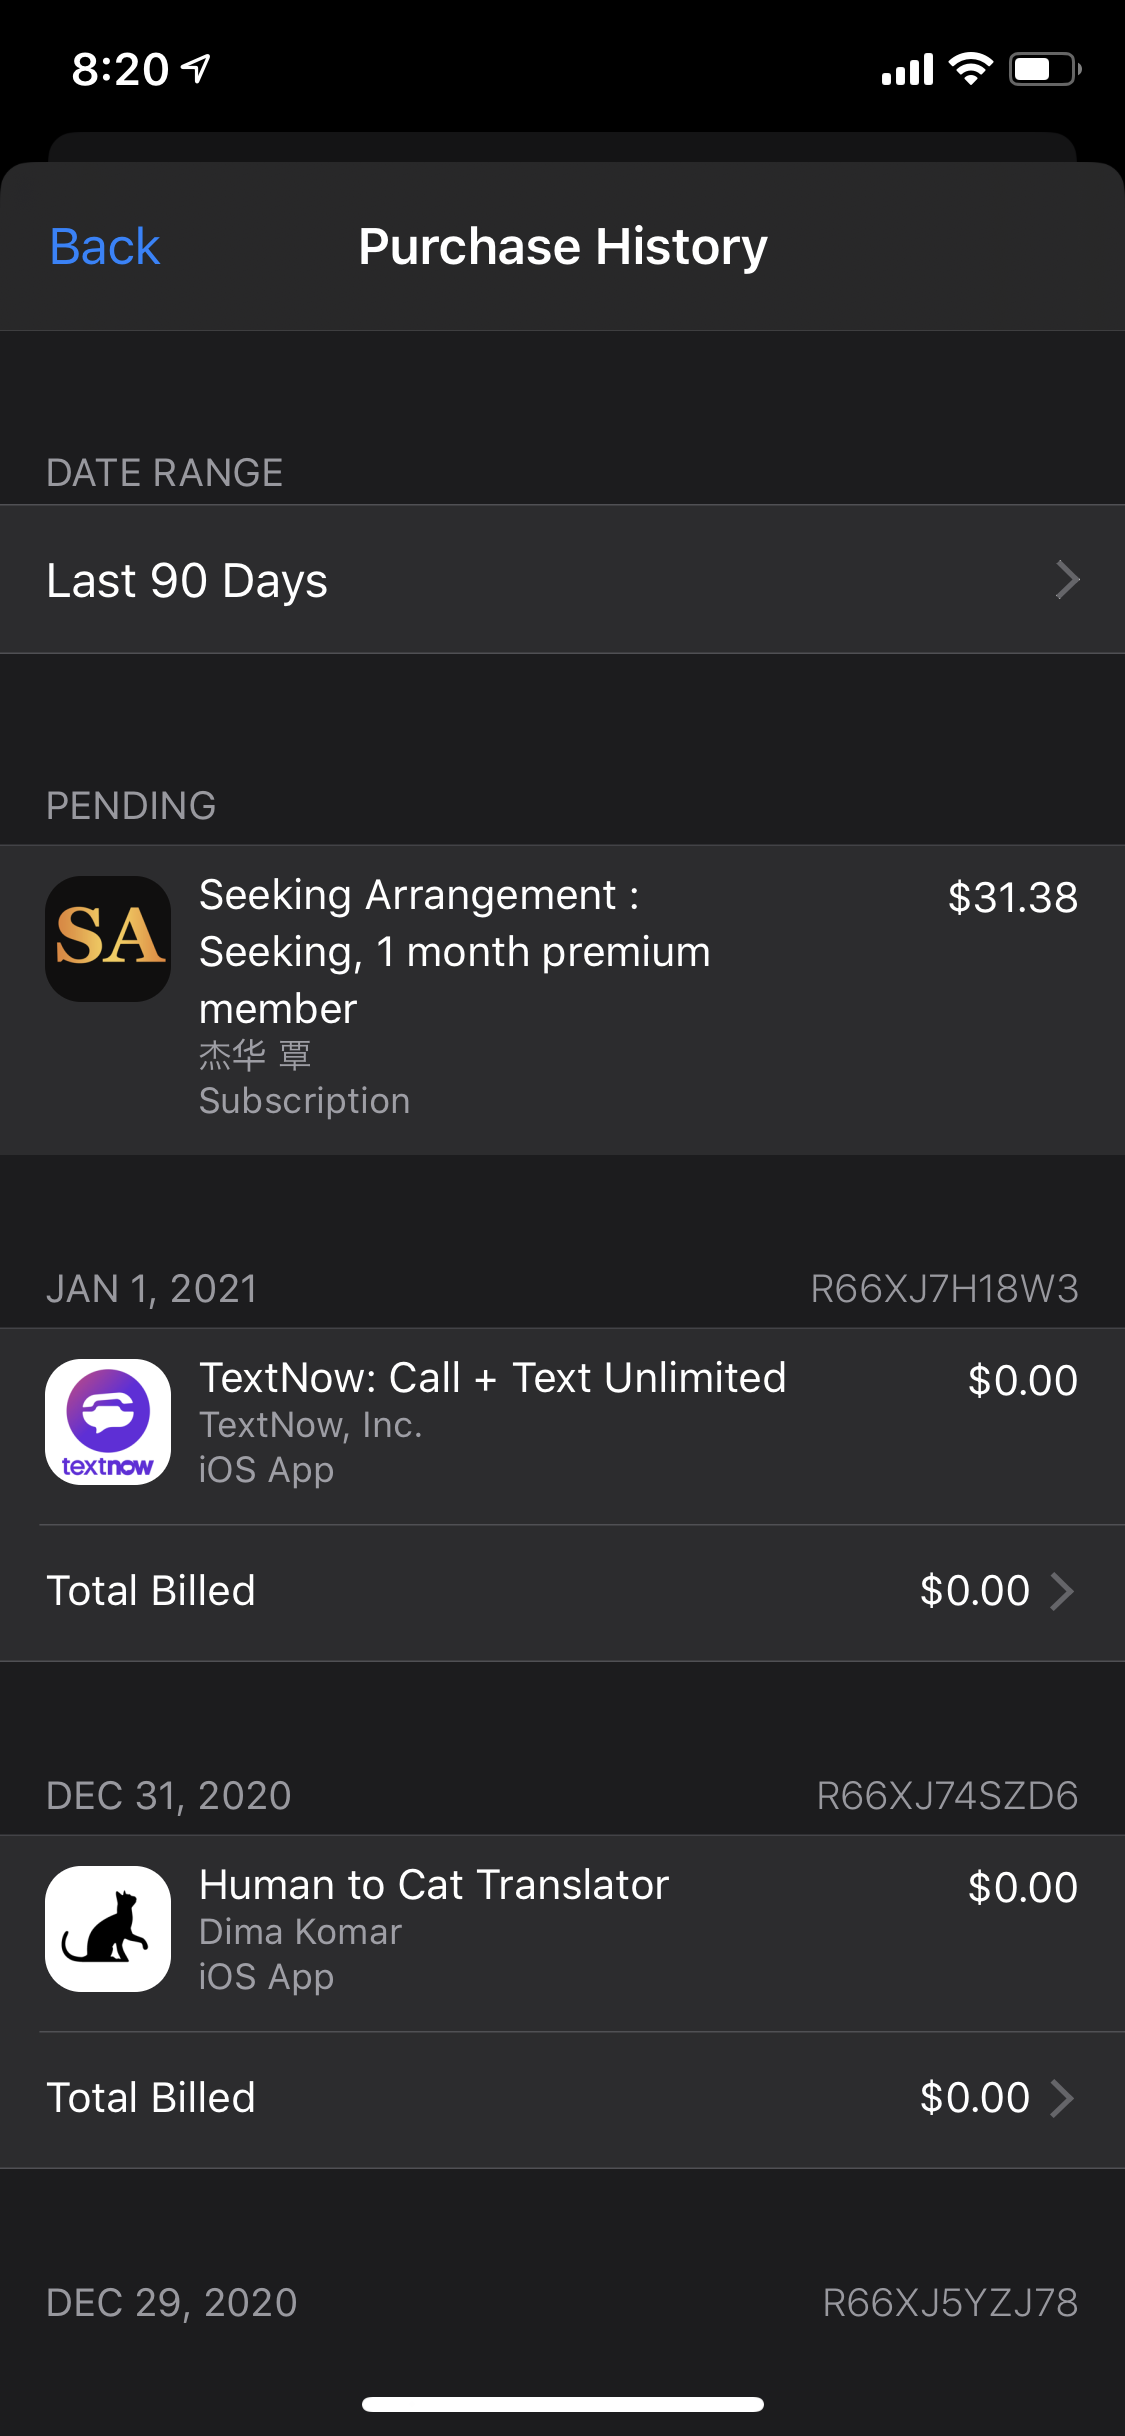This screenshot has width=1125, height=2436.
Task: Tap the date range chevron arrow
Action: point(1067,580)
